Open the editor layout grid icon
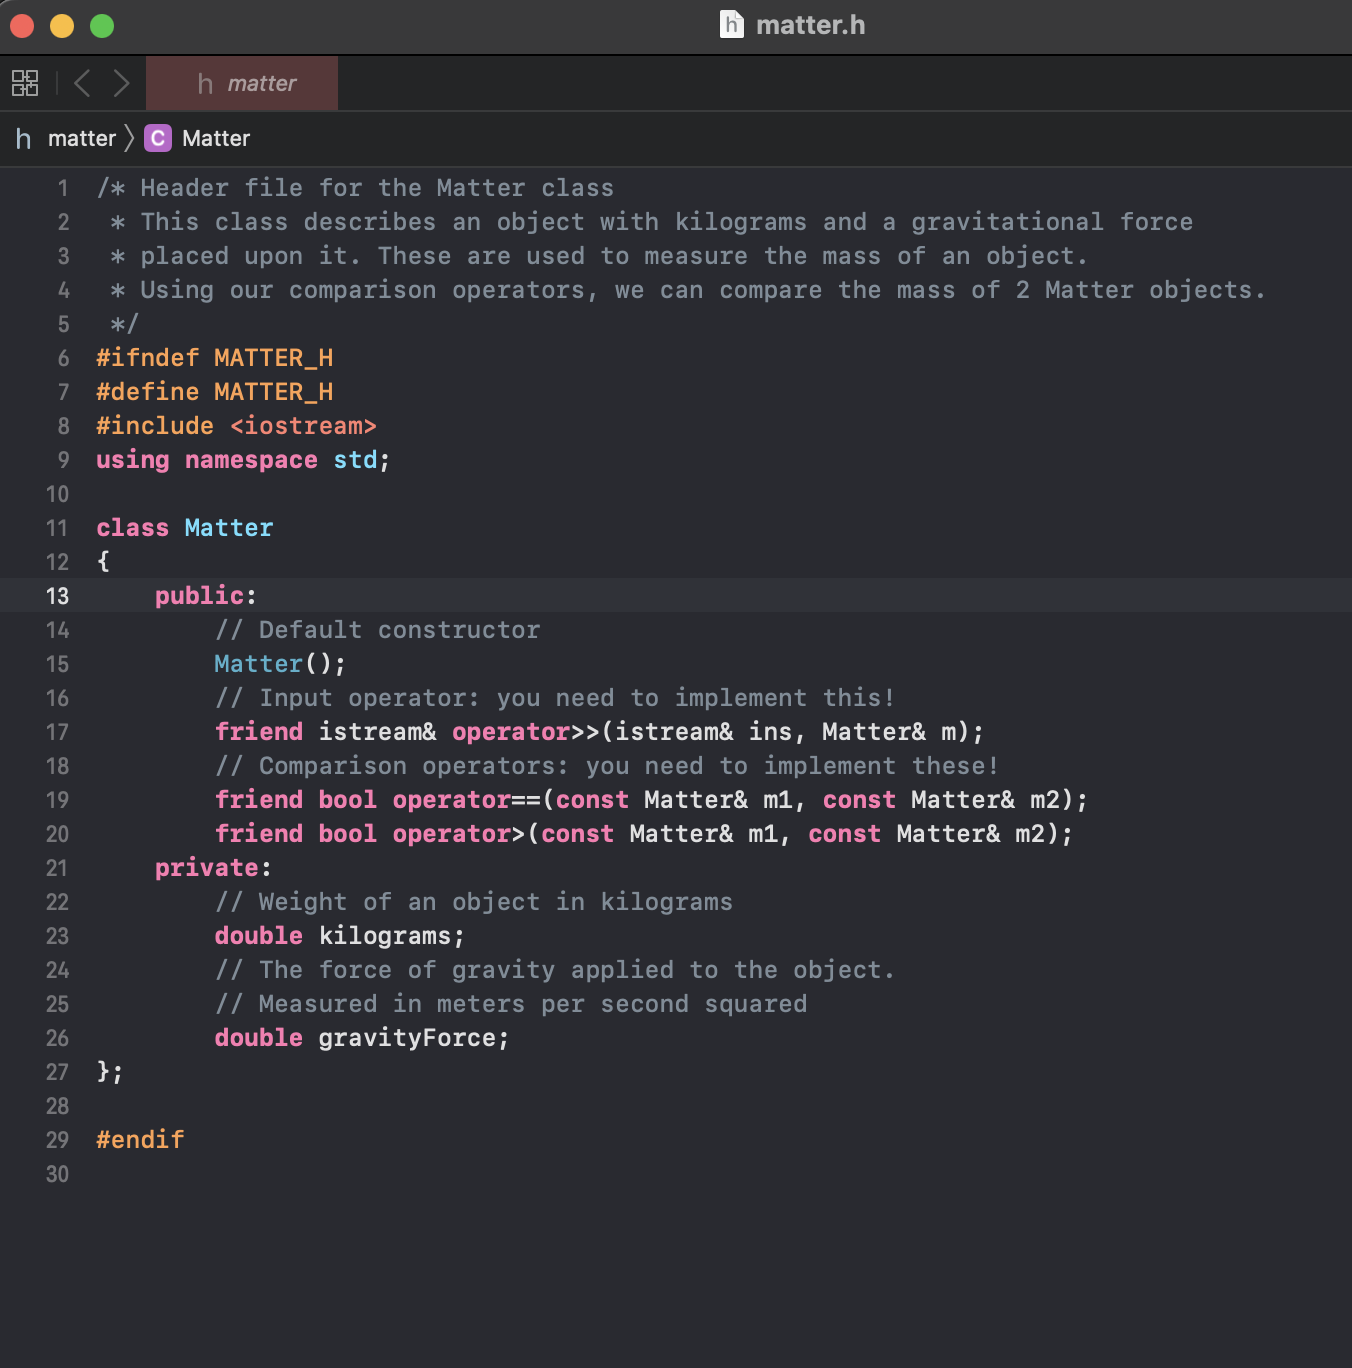Image resolution: width=1352 pixels, height=1368 pixels. point(25,83)
